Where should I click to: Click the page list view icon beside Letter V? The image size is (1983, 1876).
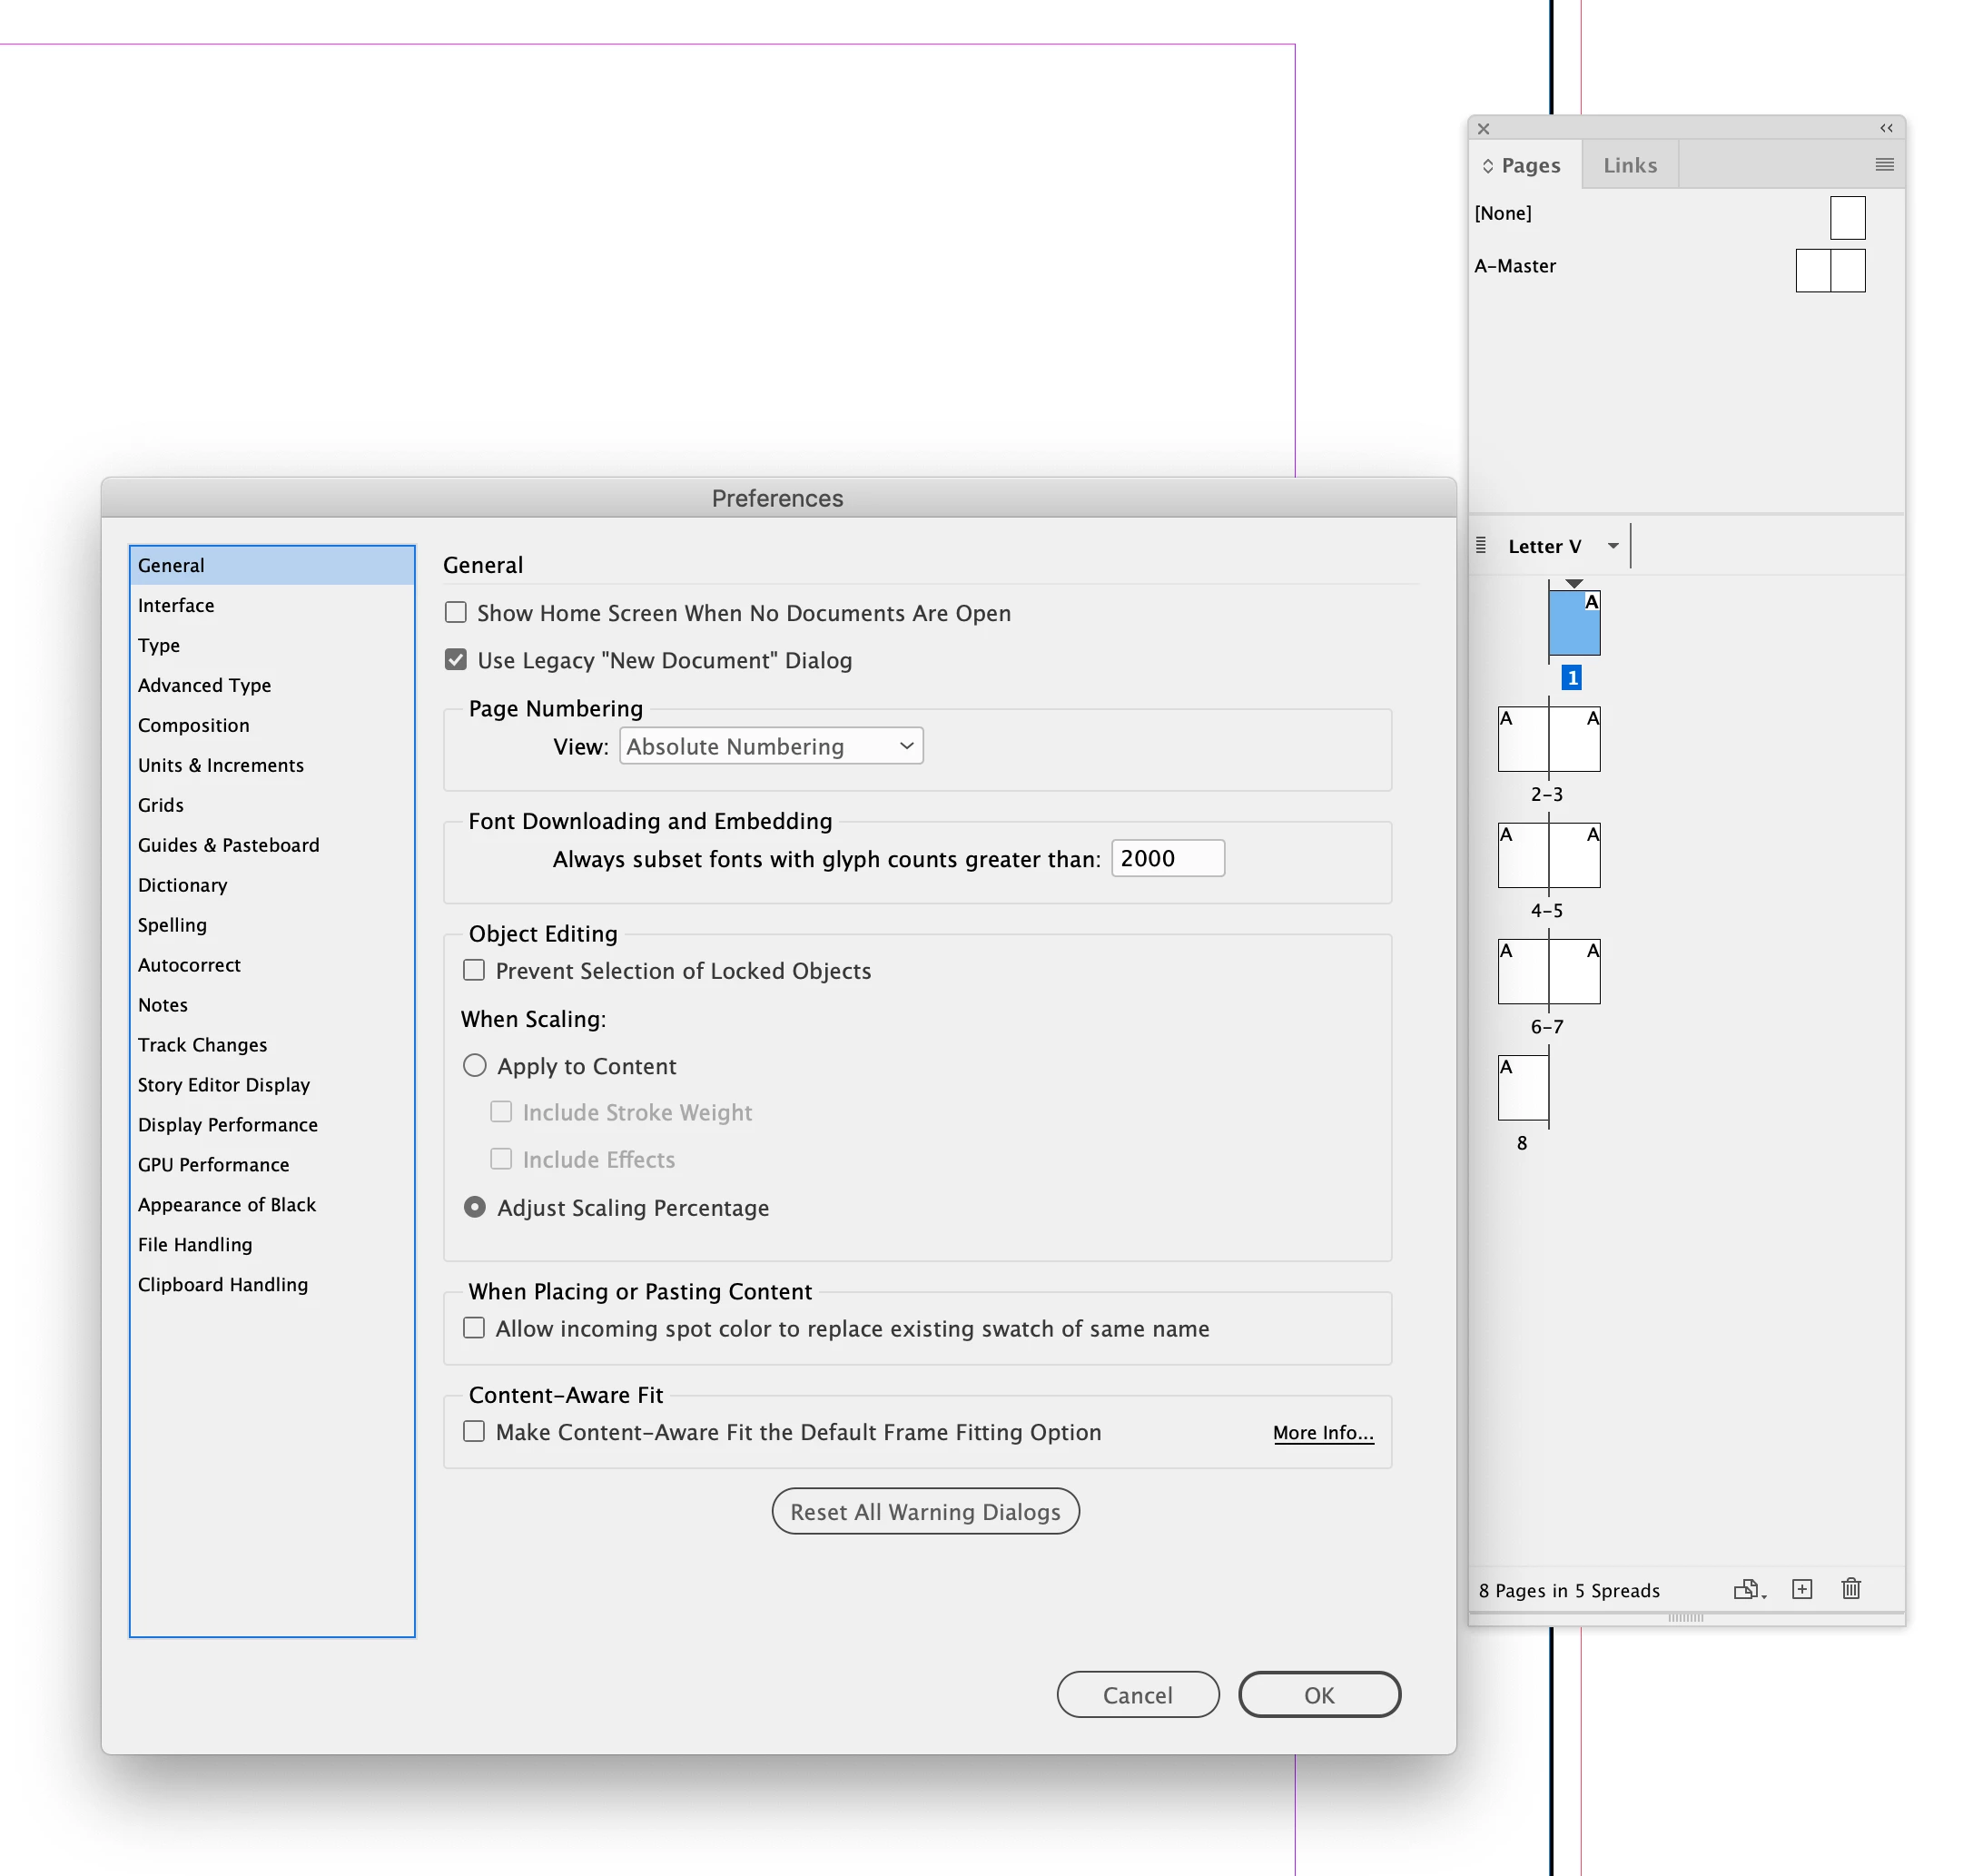click(1481, 545)
